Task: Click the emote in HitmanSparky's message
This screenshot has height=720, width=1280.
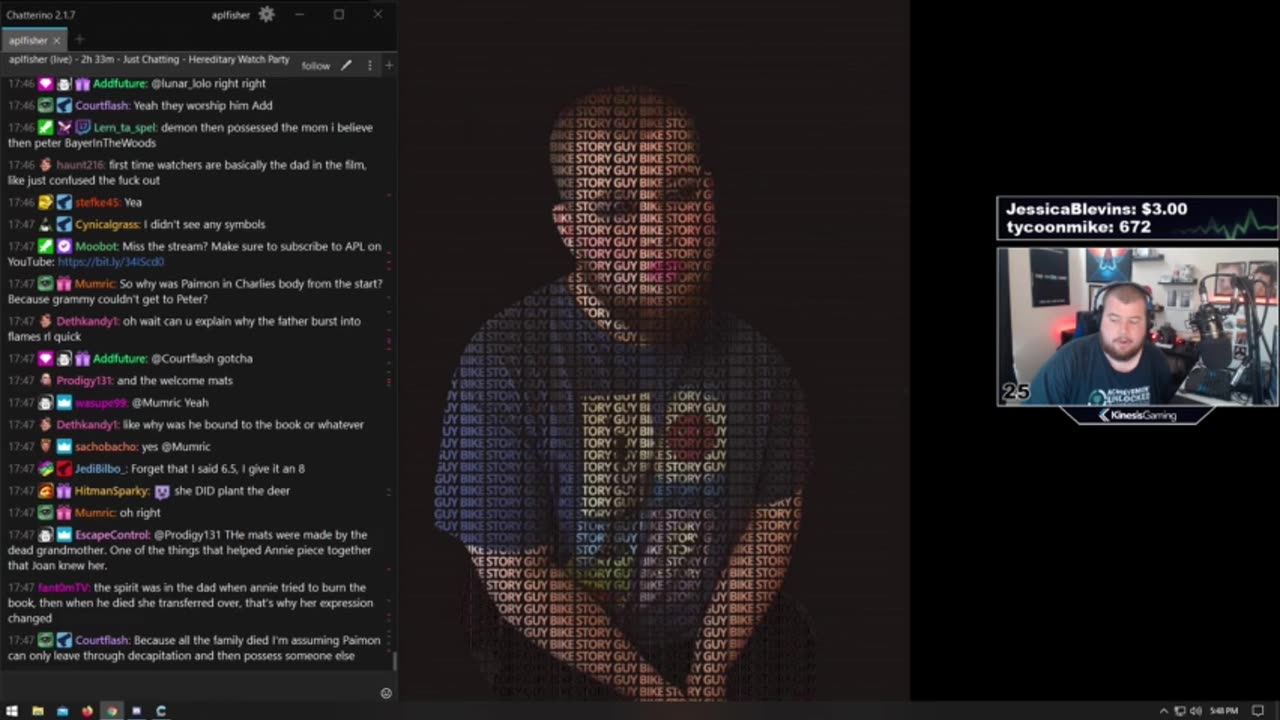Action: [x=162, y=491]
